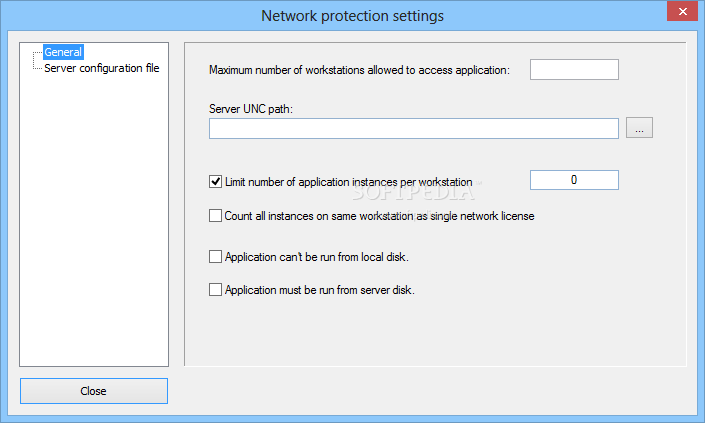Click the Count all instances label text
This screenshot has height=423, width=705.
point(379,216)
